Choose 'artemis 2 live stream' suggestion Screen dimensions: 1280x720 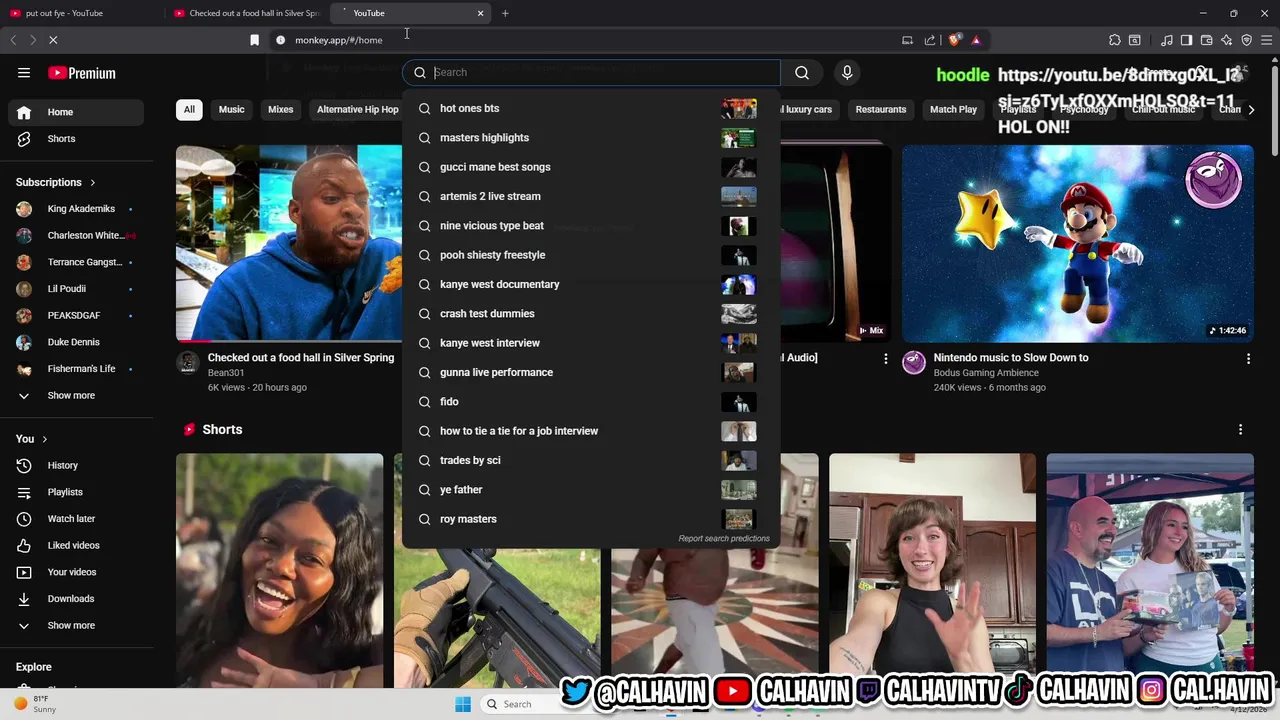[590, 196]
